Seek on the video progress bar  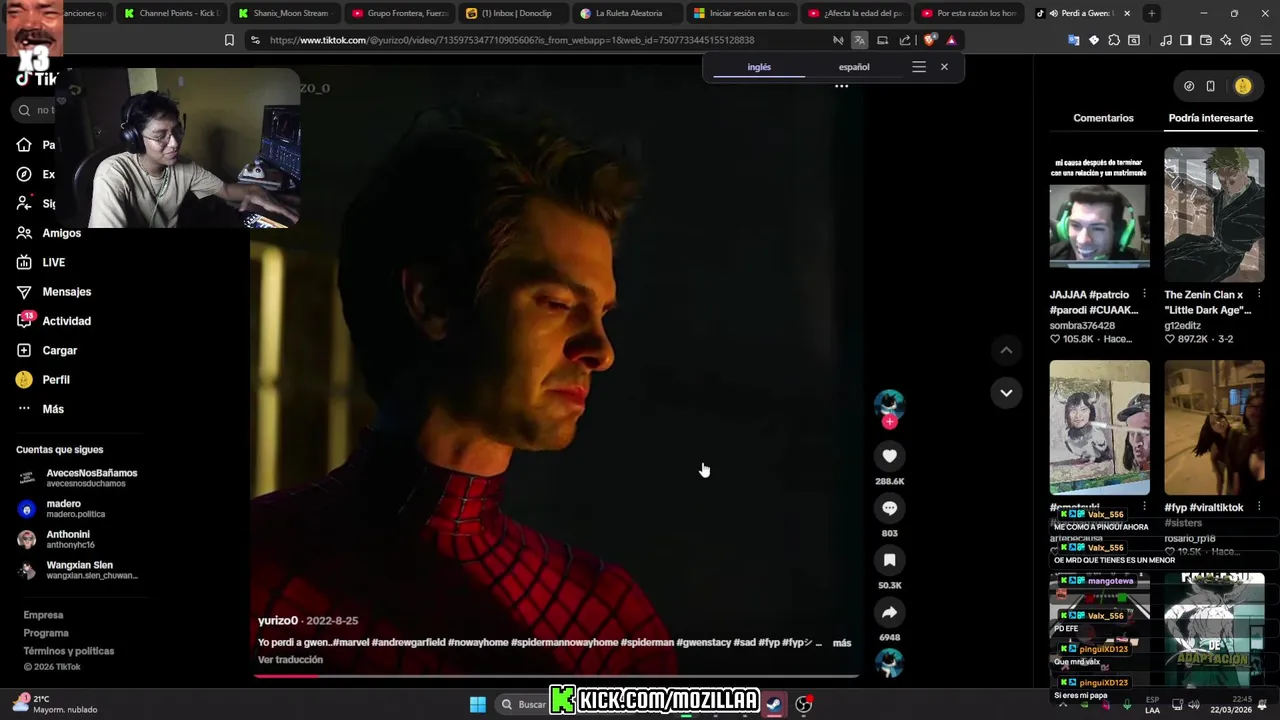click(x=555, y=676)
